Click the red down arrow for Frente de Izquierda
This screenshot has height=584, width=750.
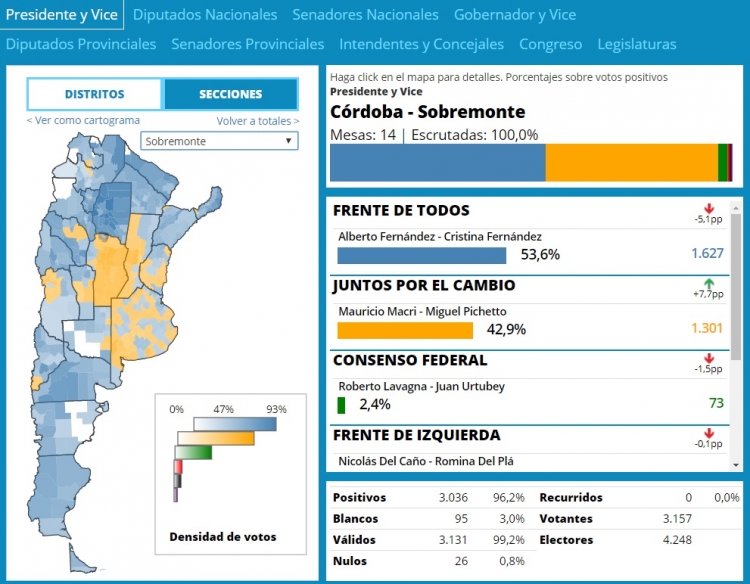coord(709,433)
